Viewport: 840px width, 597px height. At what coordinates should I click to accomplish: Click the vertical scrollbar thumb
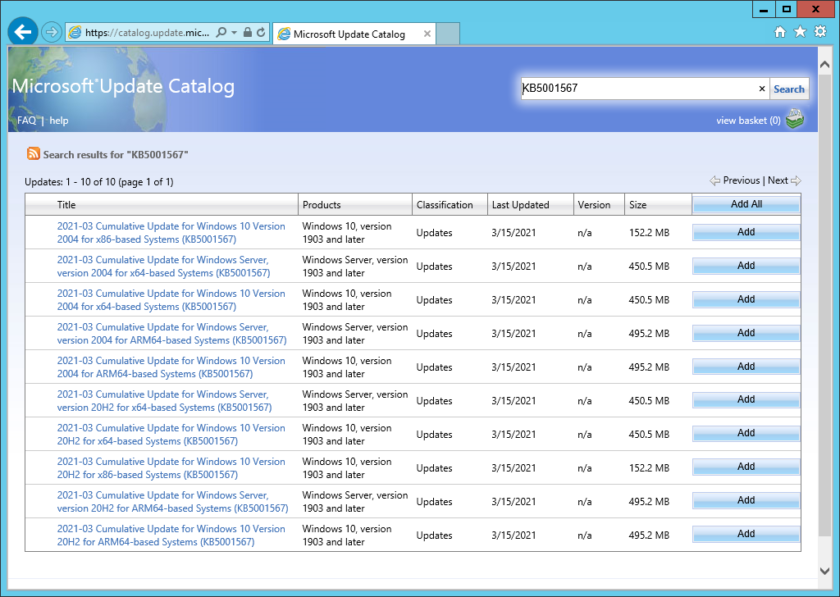coord(825,305)
